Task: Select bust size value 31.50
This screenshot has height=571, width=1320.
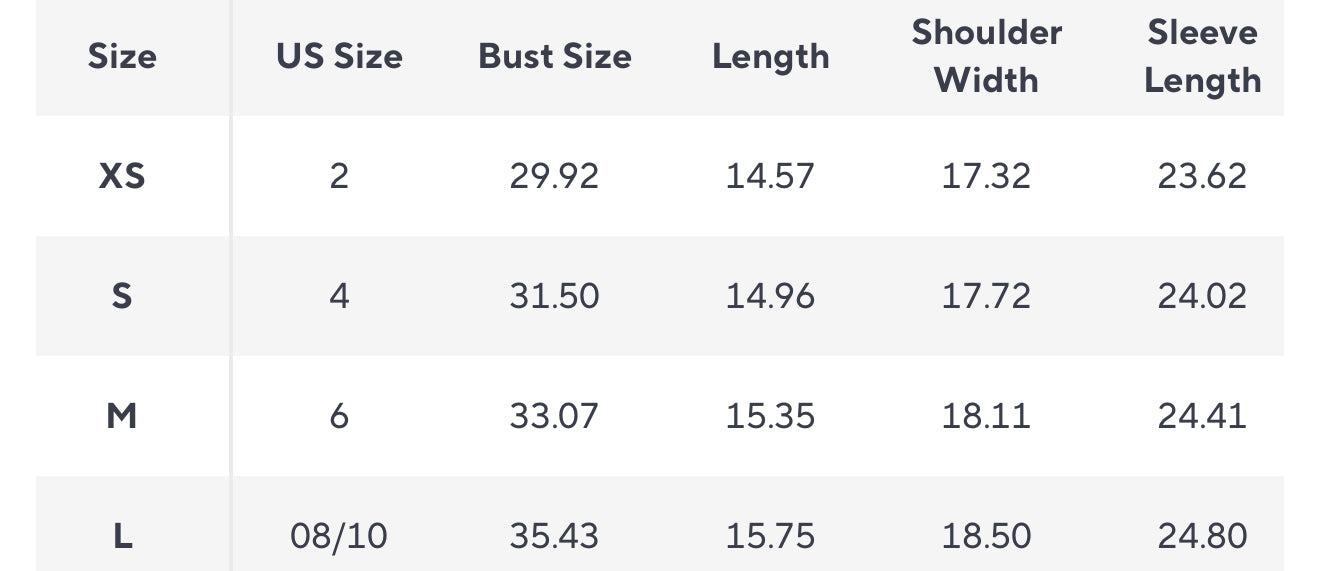Action: click(554, 296)
